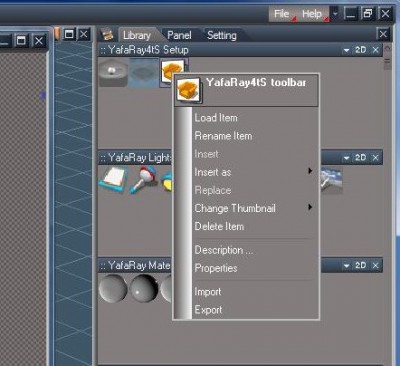This screenshot has height=366, width=400.
Task: Click the library browser icon beside Library tab
Action: point(107,35)
